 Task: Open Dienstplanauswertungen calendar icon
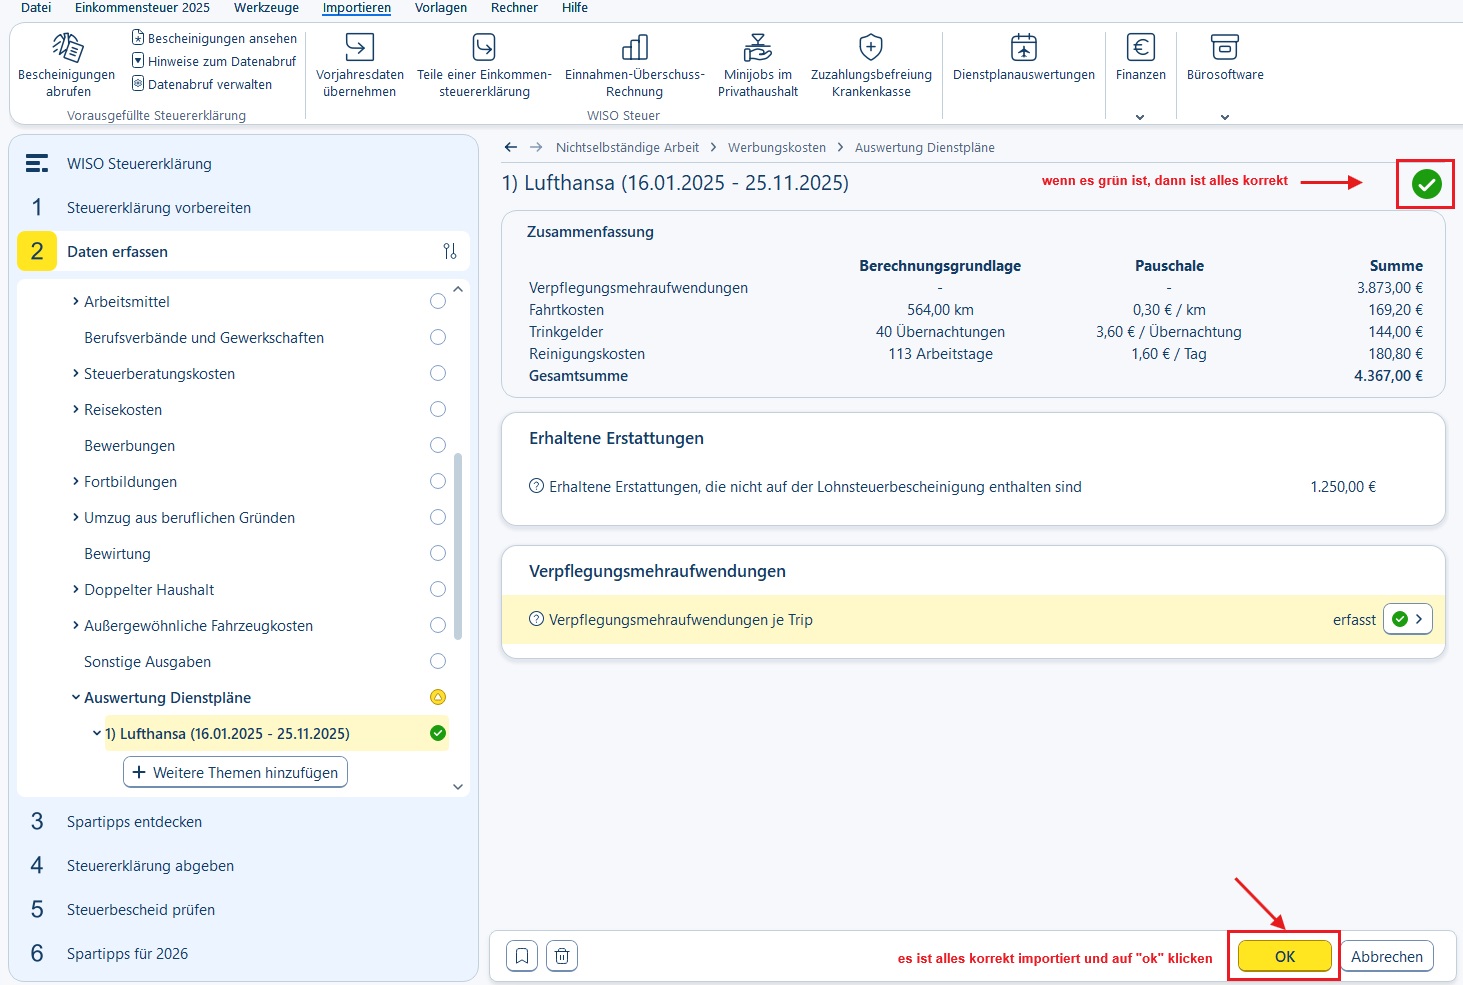coord(1024,47)
